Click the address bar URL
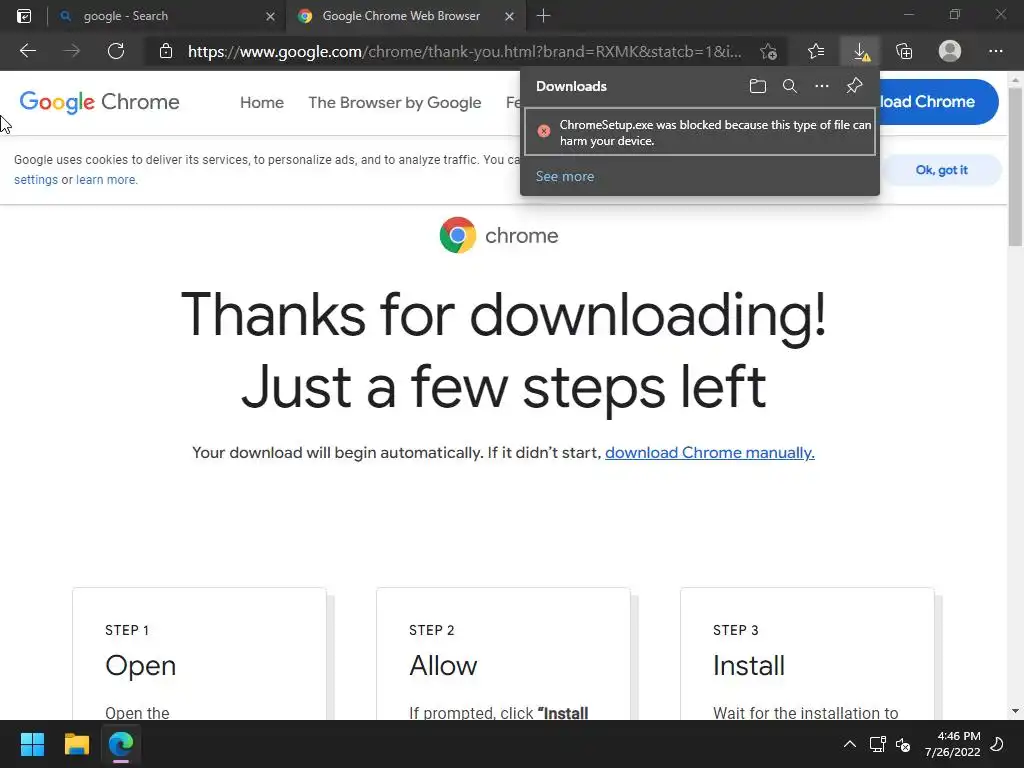1024x768 pixels. (x=464, y=51)
